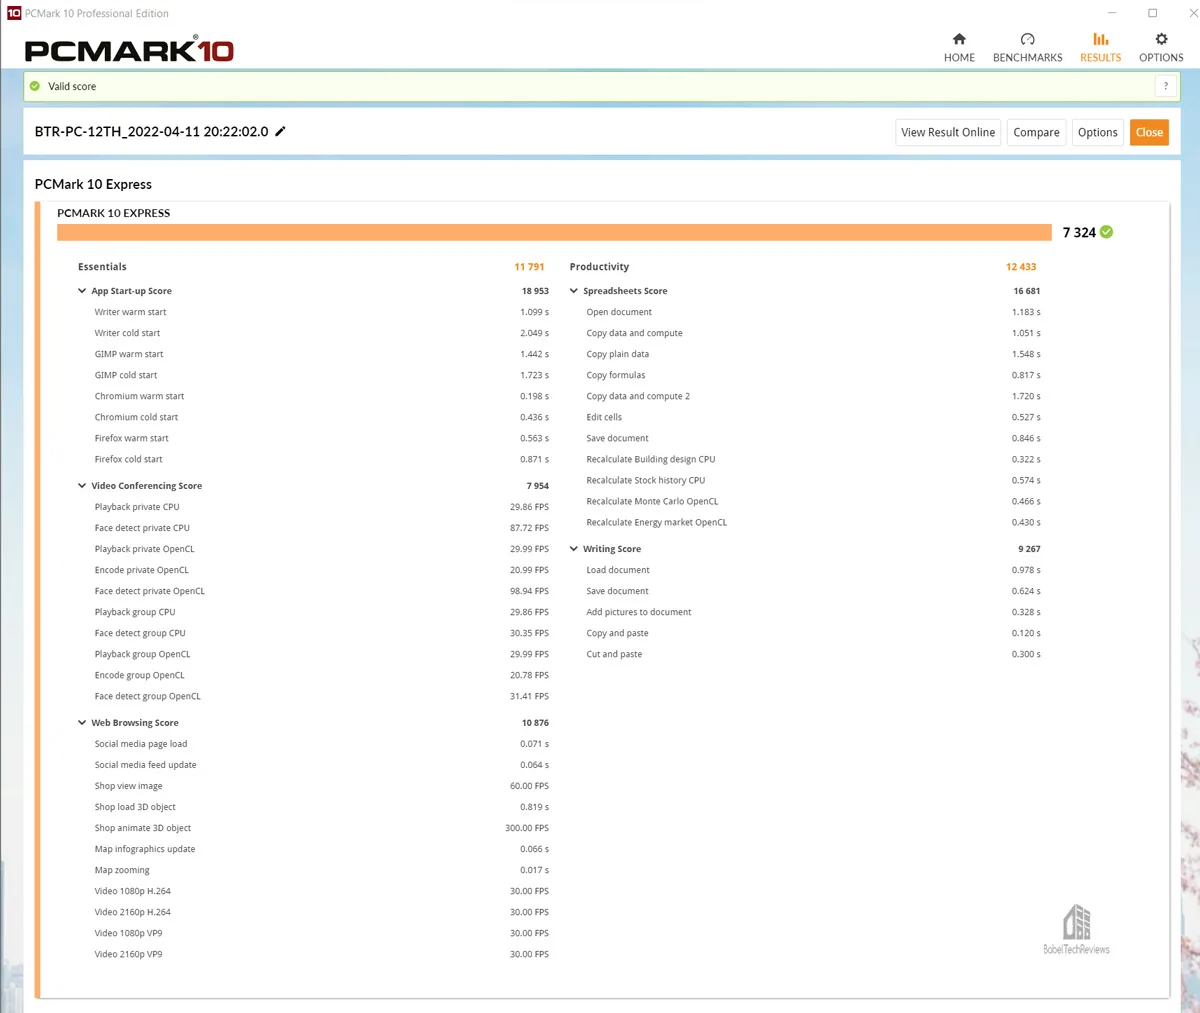Select the Face detect group OpenCL row
The height and width of the screenshot is (1013, 1200).
click(x=321, y=696)
